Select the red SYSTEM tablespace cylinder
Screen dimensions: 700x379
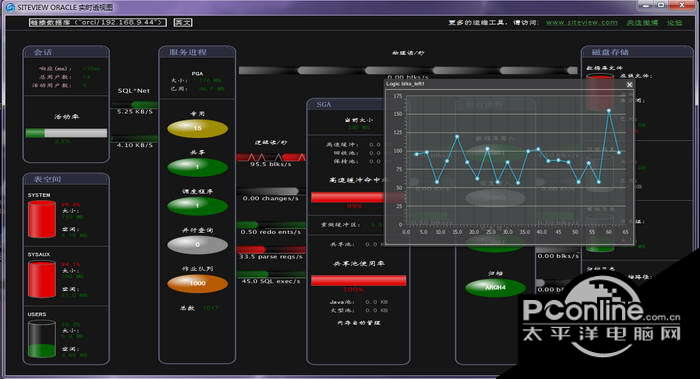(x=42, y=219)
